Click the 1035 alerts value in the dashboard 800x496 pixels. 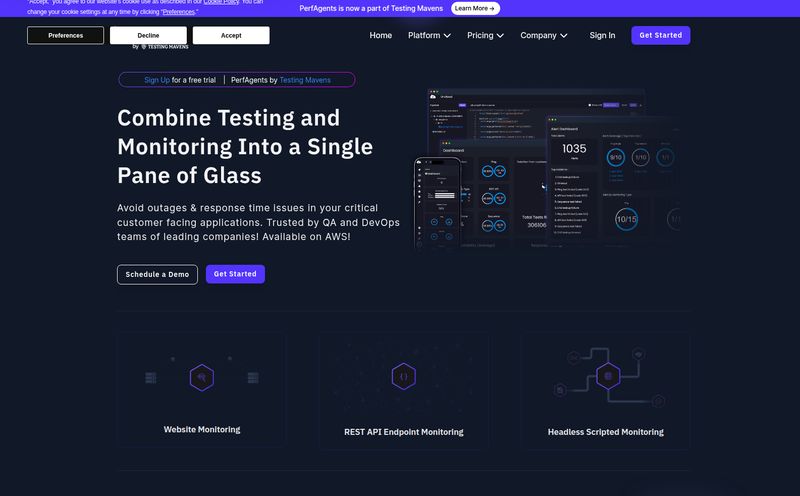click(574, 149)
